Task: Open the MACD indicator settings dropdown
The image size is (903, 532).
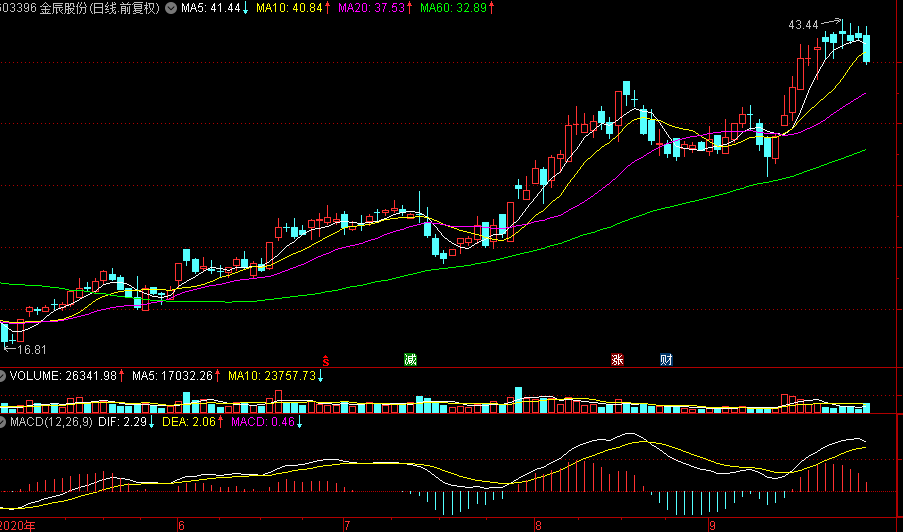Action: coord(3,422)
